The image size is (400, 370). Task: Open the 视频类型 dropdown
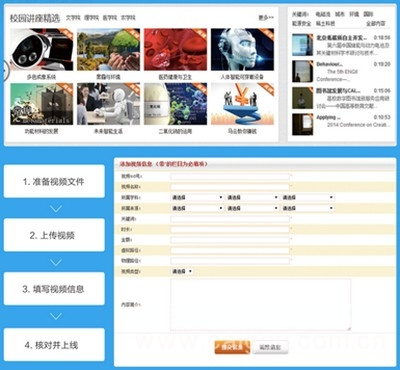tap(182, 272)
